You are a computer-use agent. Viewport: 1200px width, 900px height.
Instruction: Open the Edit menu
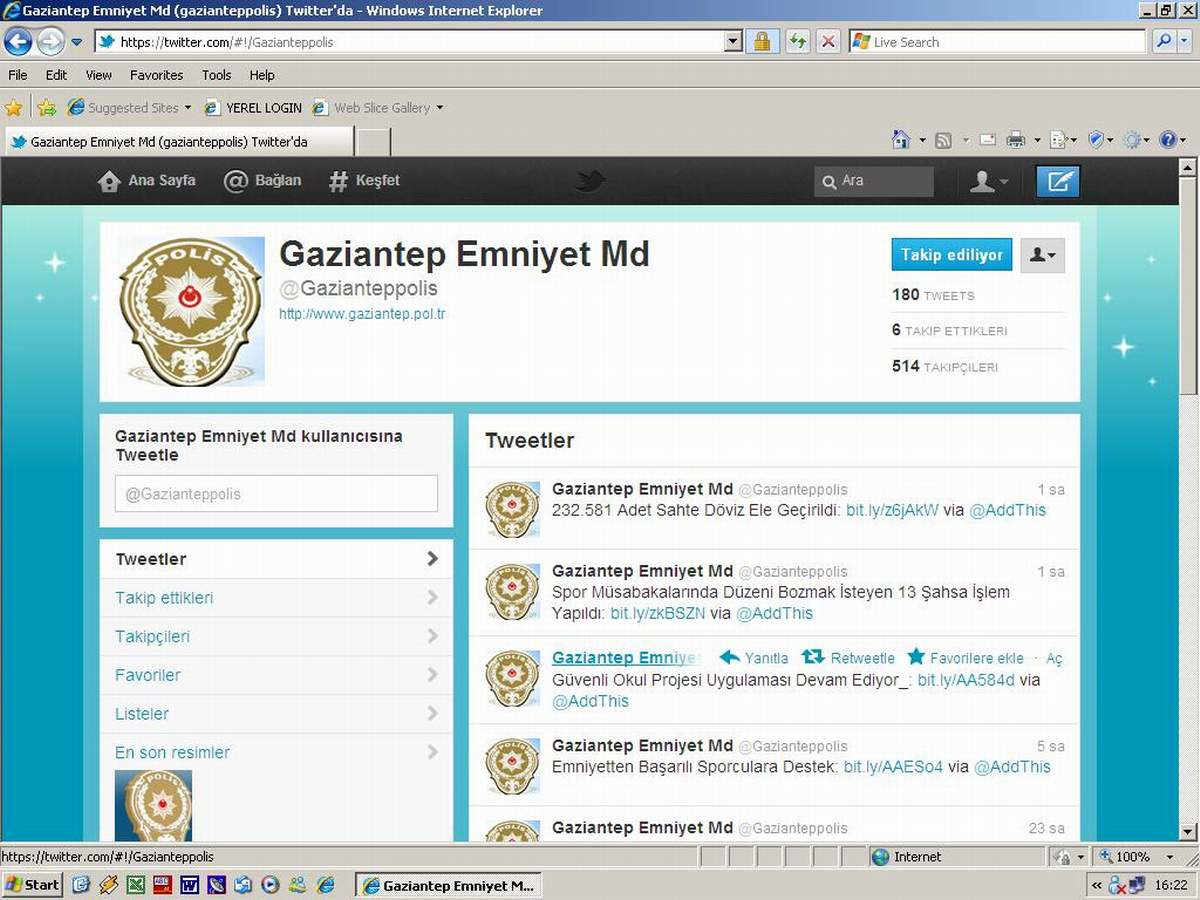56,75
